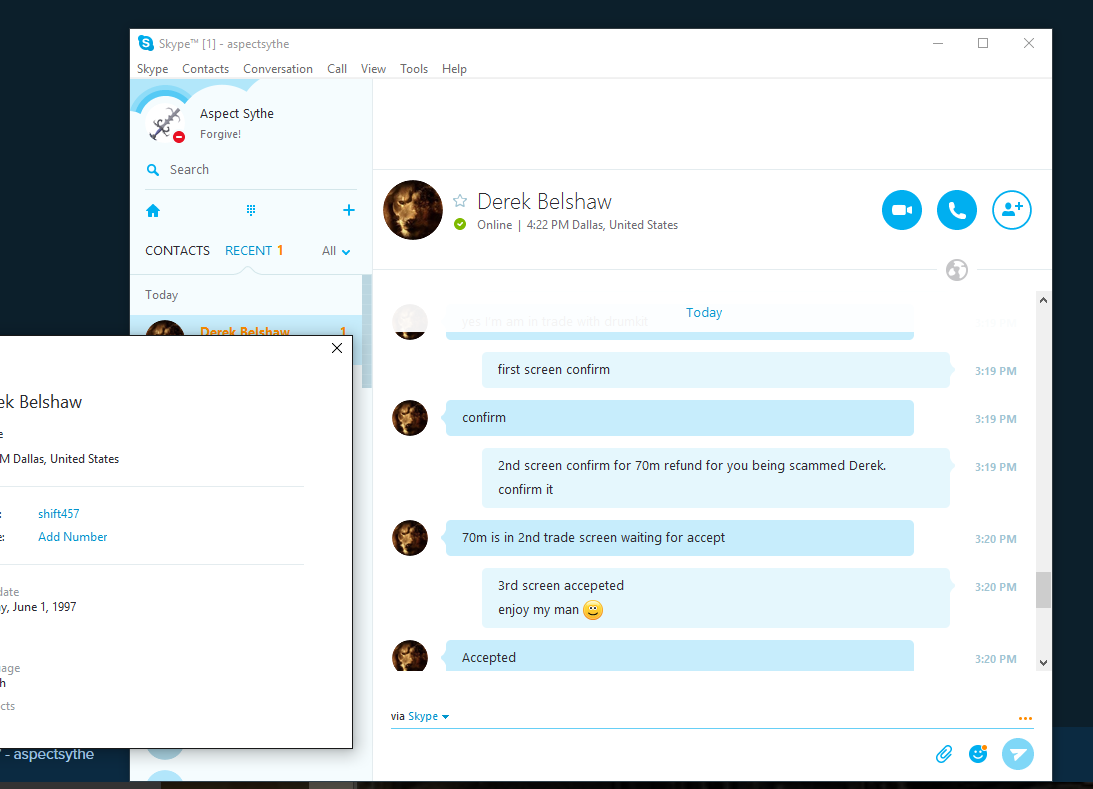
Task: Open the Help menu
Action: (454, 69)
